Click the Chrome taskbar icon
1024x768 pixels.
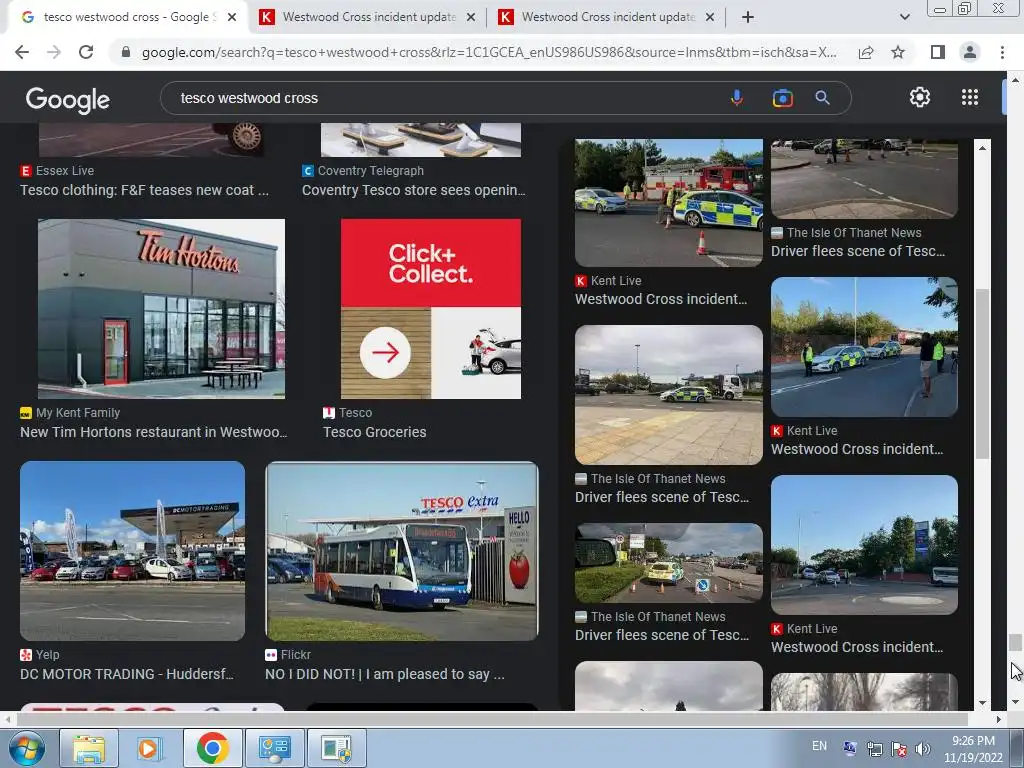pyautogui.click(x=212, y=748)
